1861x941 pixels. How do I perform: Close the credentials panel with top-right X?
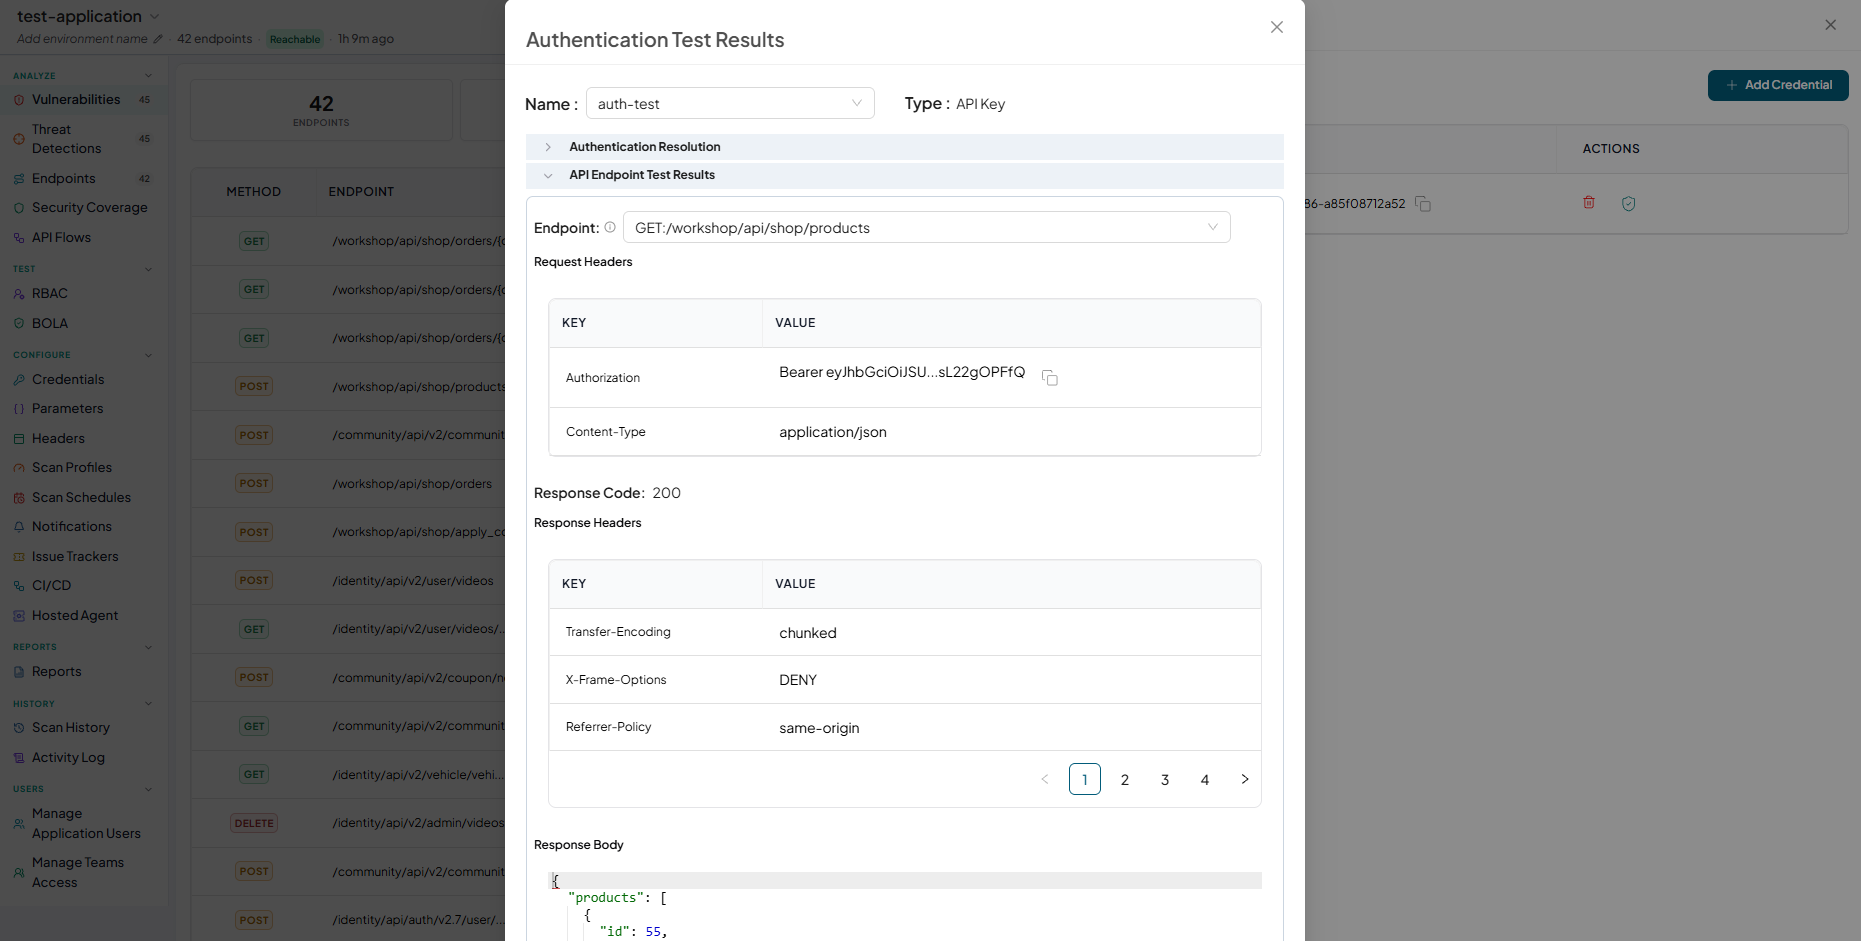[x=1830, y=25]
